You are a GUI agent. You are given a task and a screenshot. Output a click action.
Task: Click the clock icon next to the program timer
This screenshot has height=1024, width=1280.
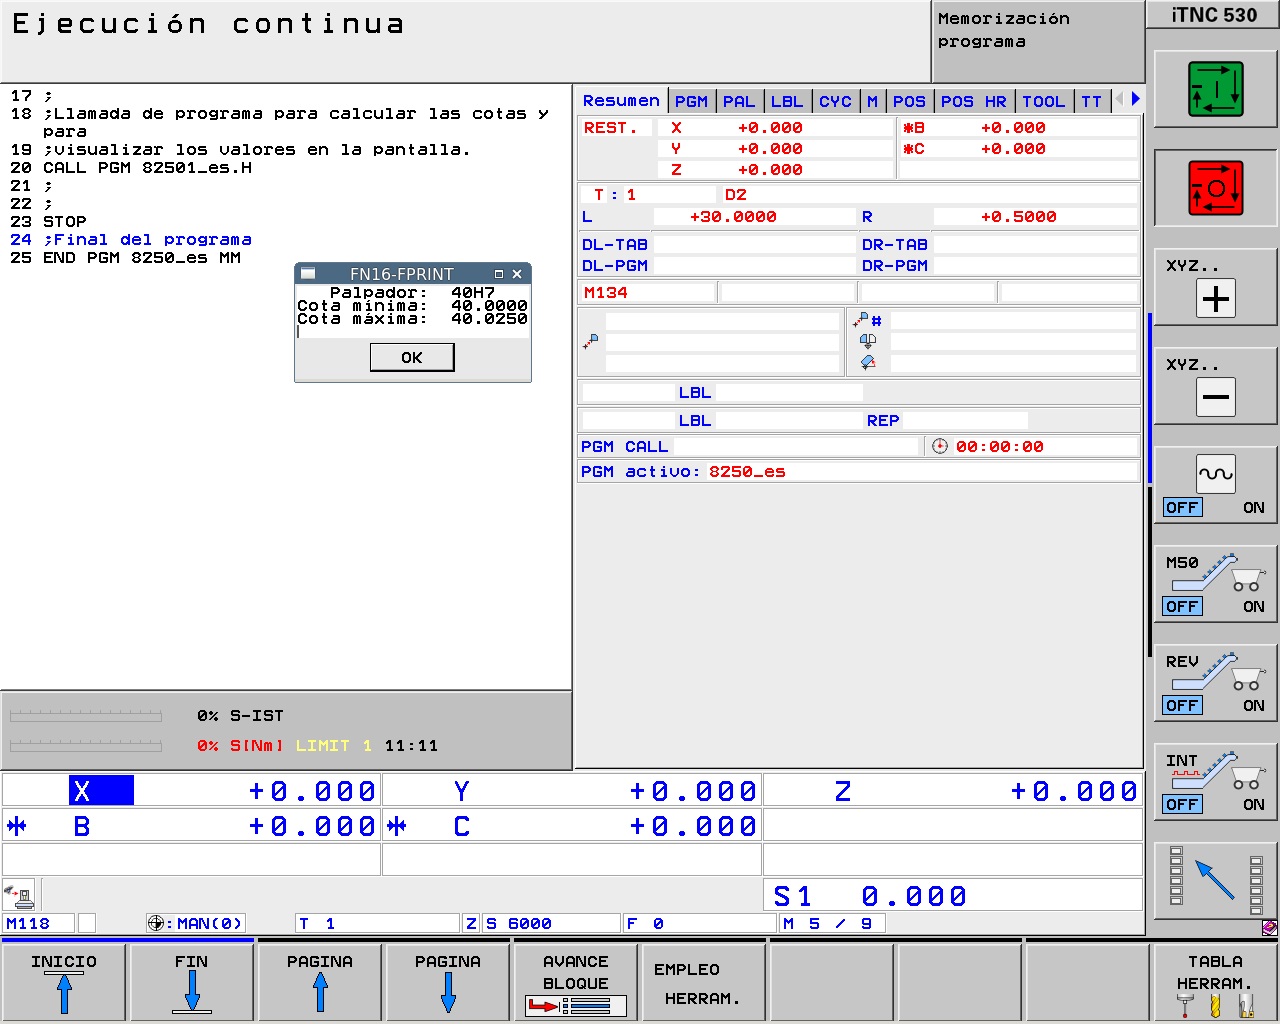pos(940,446)
